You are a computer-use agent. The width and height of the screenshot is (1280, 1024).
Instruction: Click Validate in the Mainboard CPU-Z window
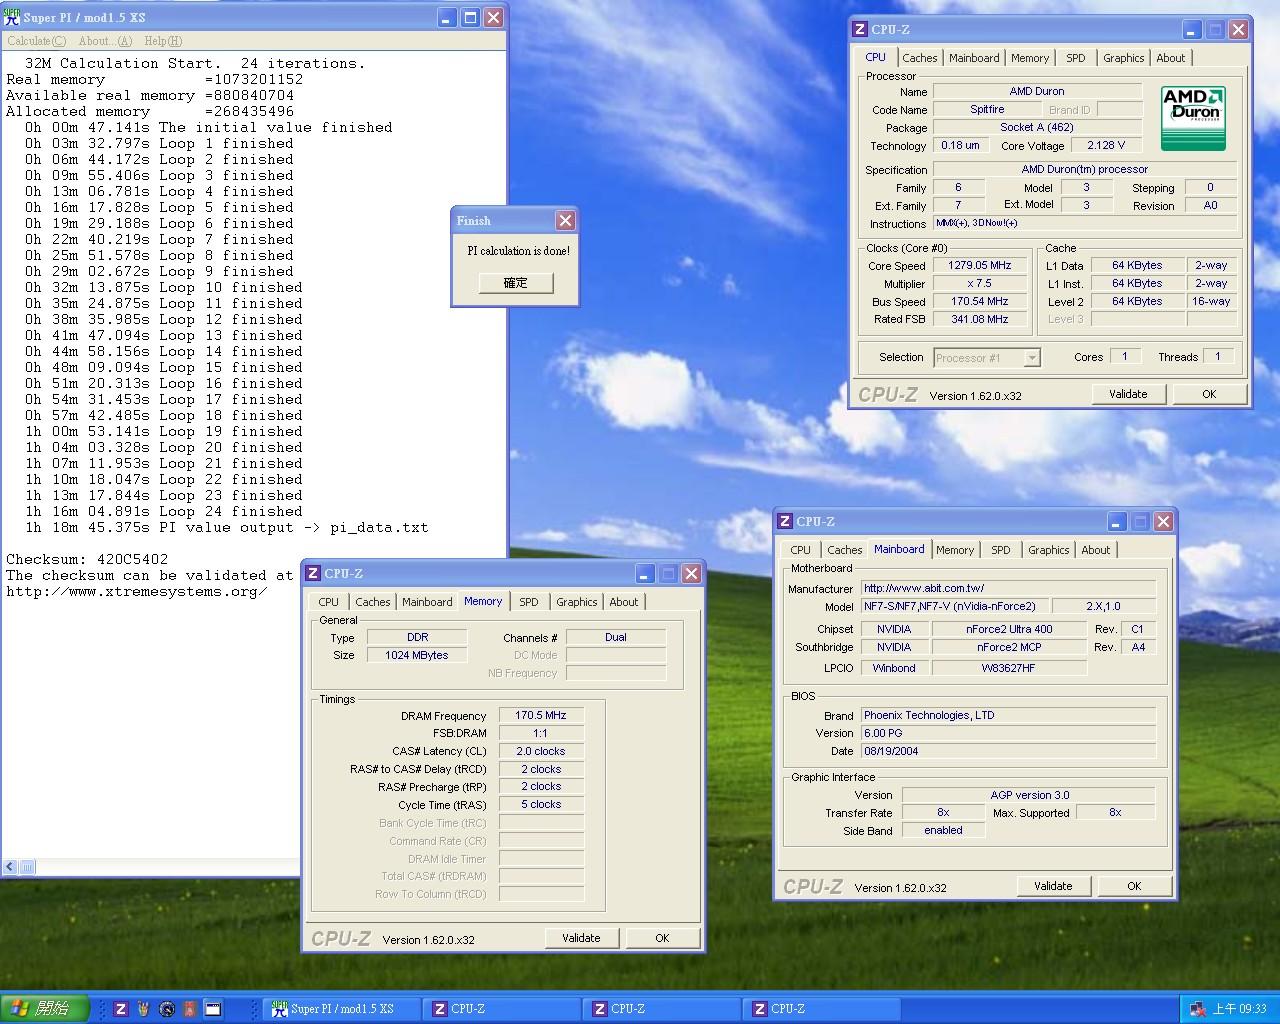(x=1053, y=886)
